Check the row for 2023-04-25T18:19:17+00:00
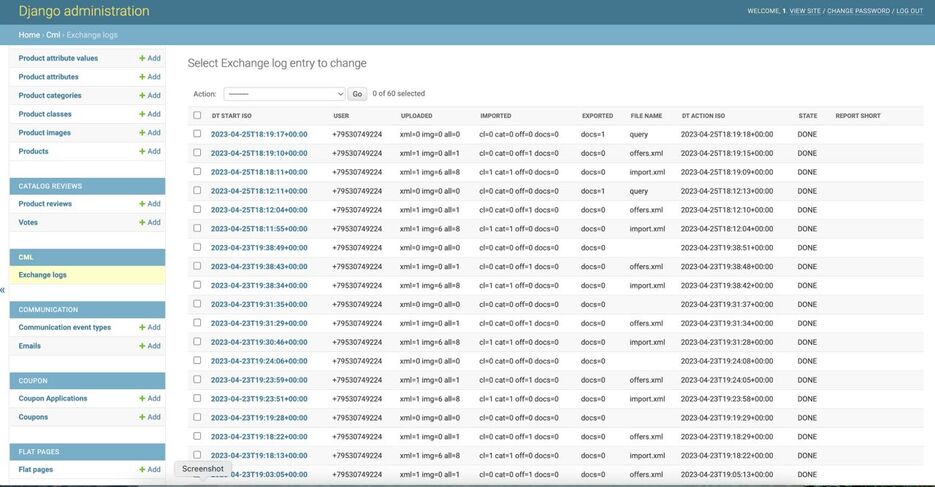Image resolution: width=935 pixels, height=487 pixels. point(197,134)
